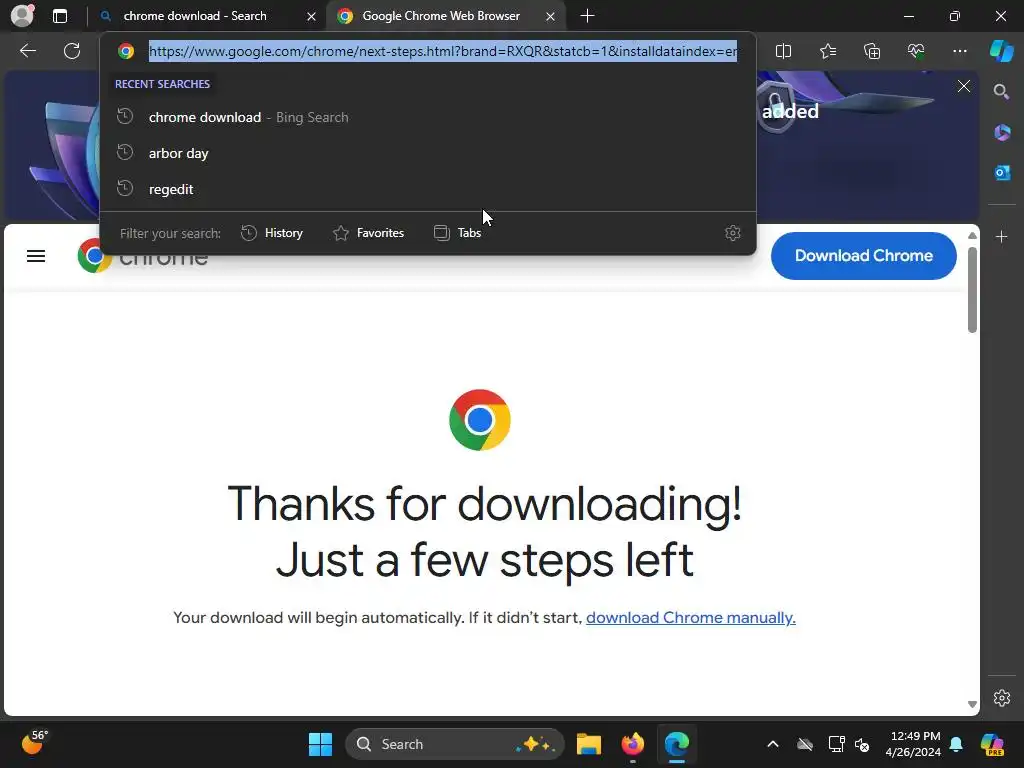Filter search suggestions by History
Viewport: 1024px width, 768px height.
click(x=272, y=233)
